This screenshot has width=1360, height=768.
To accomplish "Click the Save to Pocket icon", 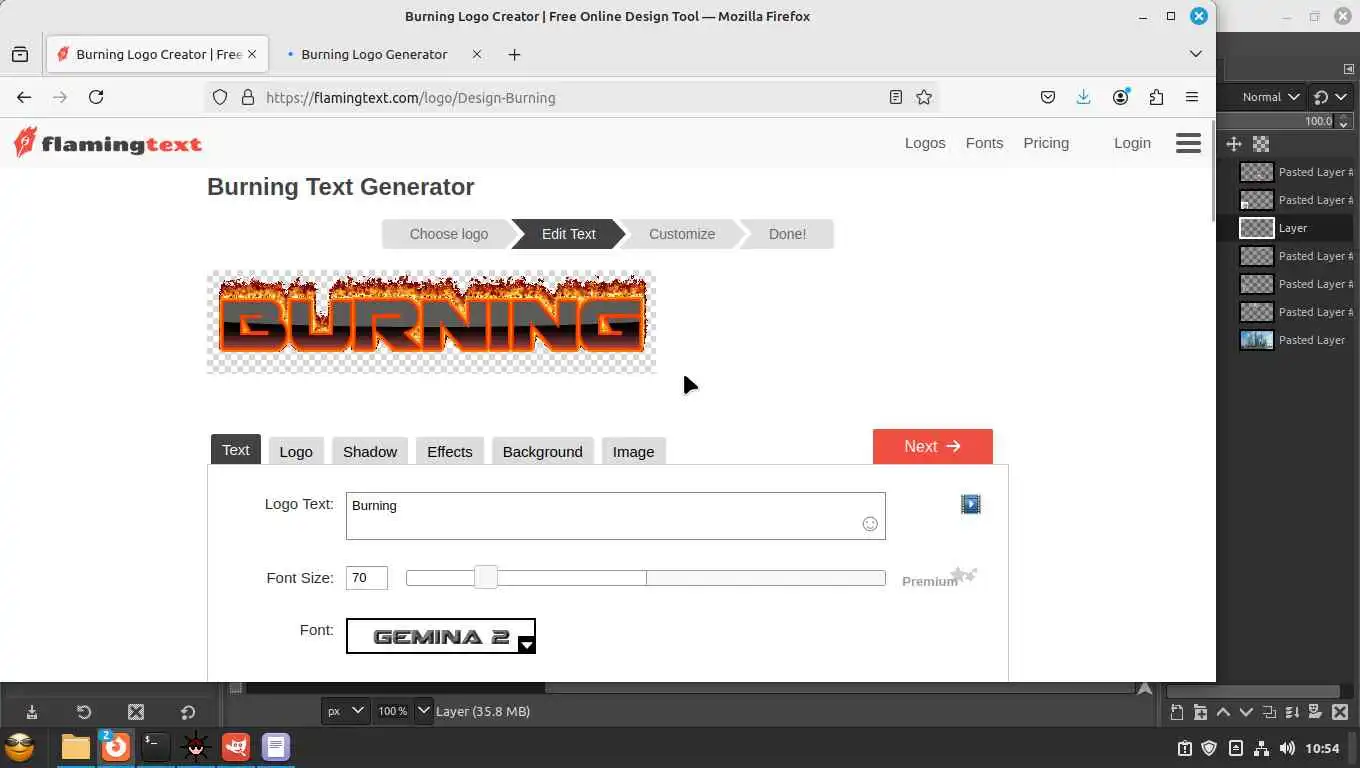I will click(1048, 97).
